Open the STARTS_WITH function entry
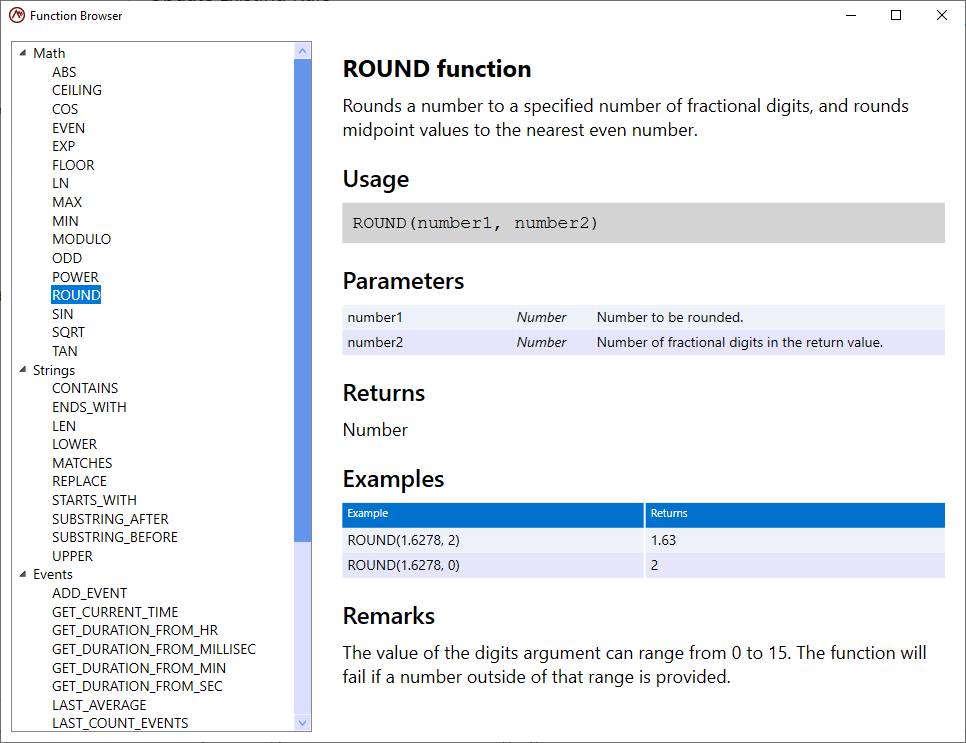Image resolution: width=966 pixels, height=743 pixels. coord(94,500)
